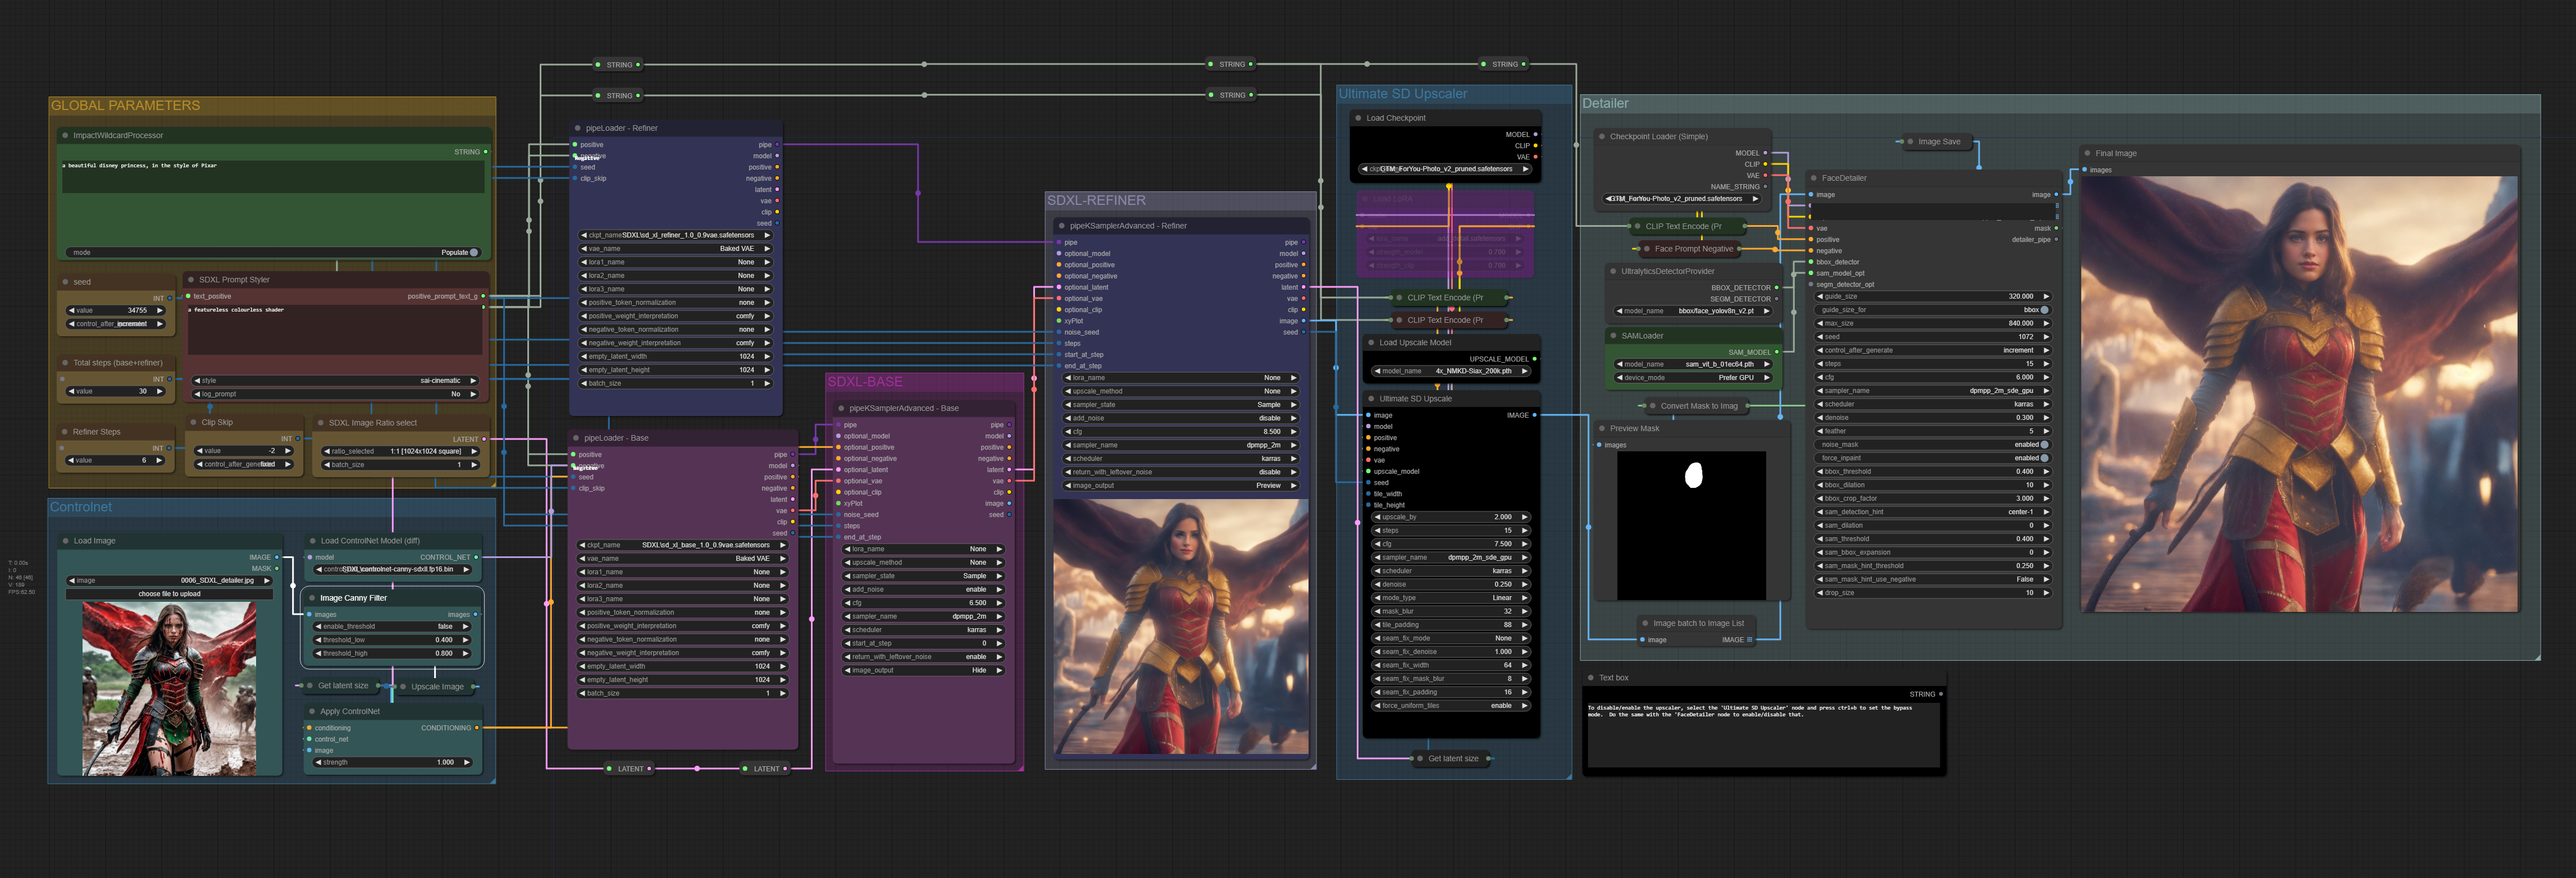Click the Preview Mask node collapse dot
The width and height of the screenshot is (2576, 878).
click(1602, 428)
